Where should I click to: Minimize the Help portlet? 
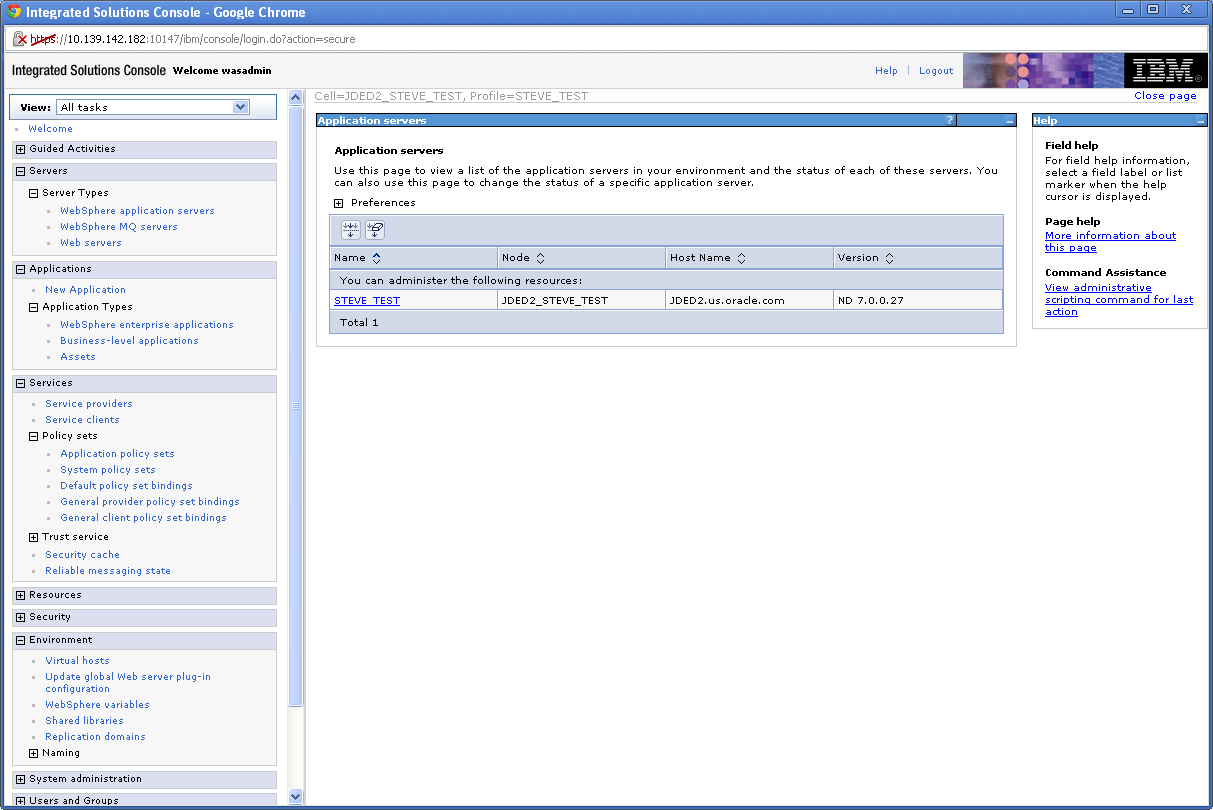tap(1201, 121)
